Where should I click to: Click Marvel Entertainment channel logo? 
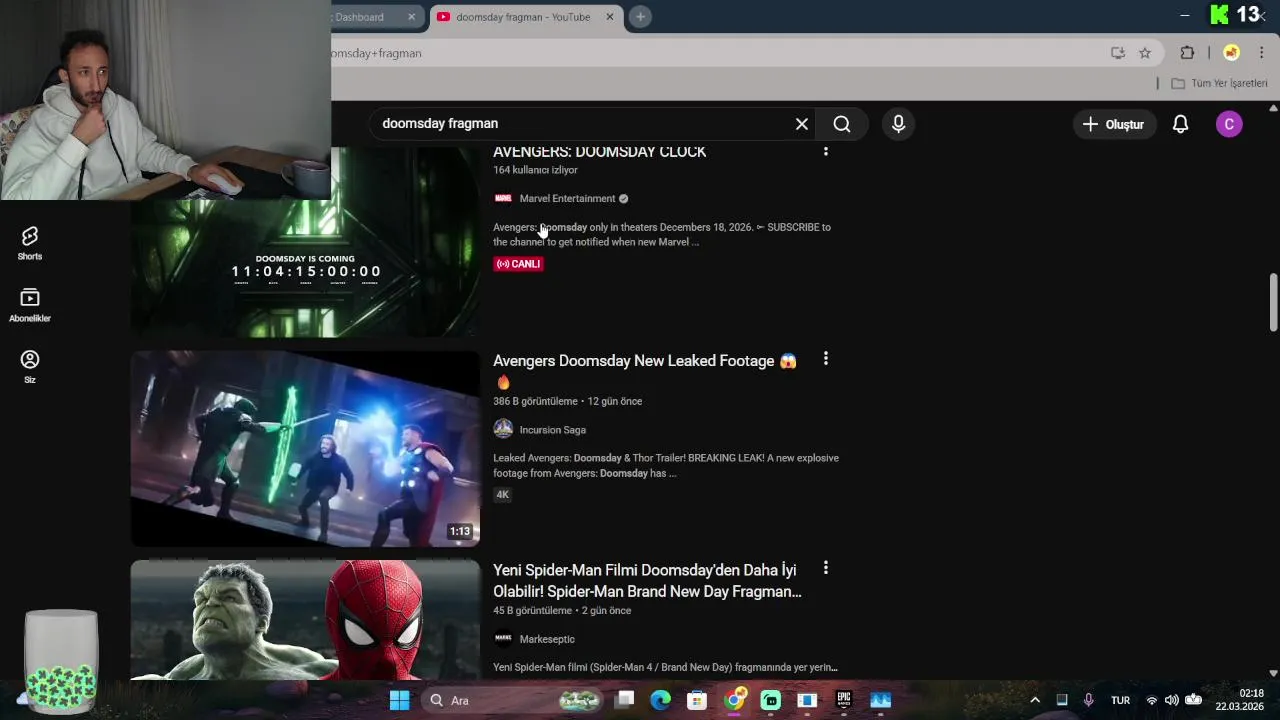(503, 198)
